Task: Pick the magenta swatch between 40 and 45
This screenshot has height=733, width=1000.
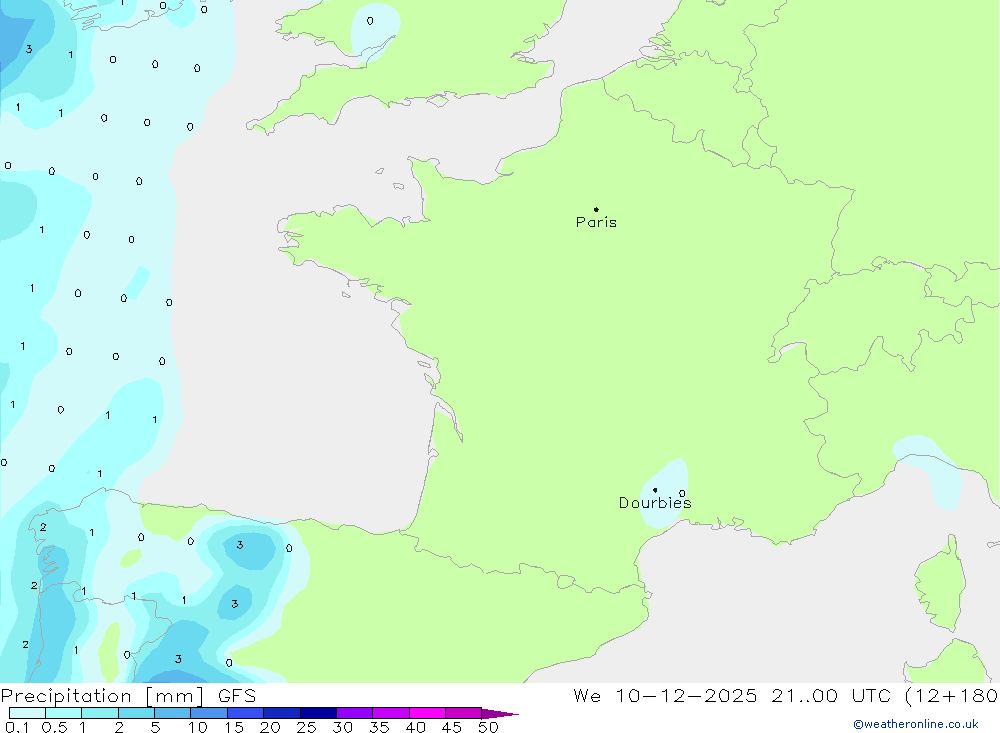Action: pos(427,713)
